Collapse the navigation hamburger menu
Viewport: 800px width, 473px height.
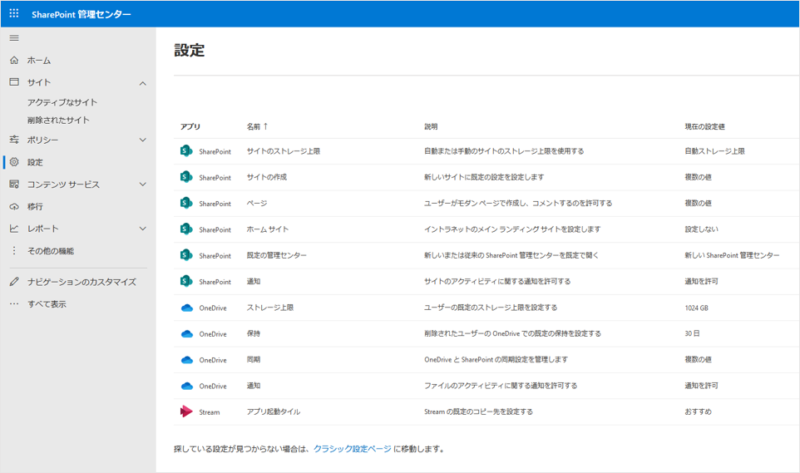14,38
